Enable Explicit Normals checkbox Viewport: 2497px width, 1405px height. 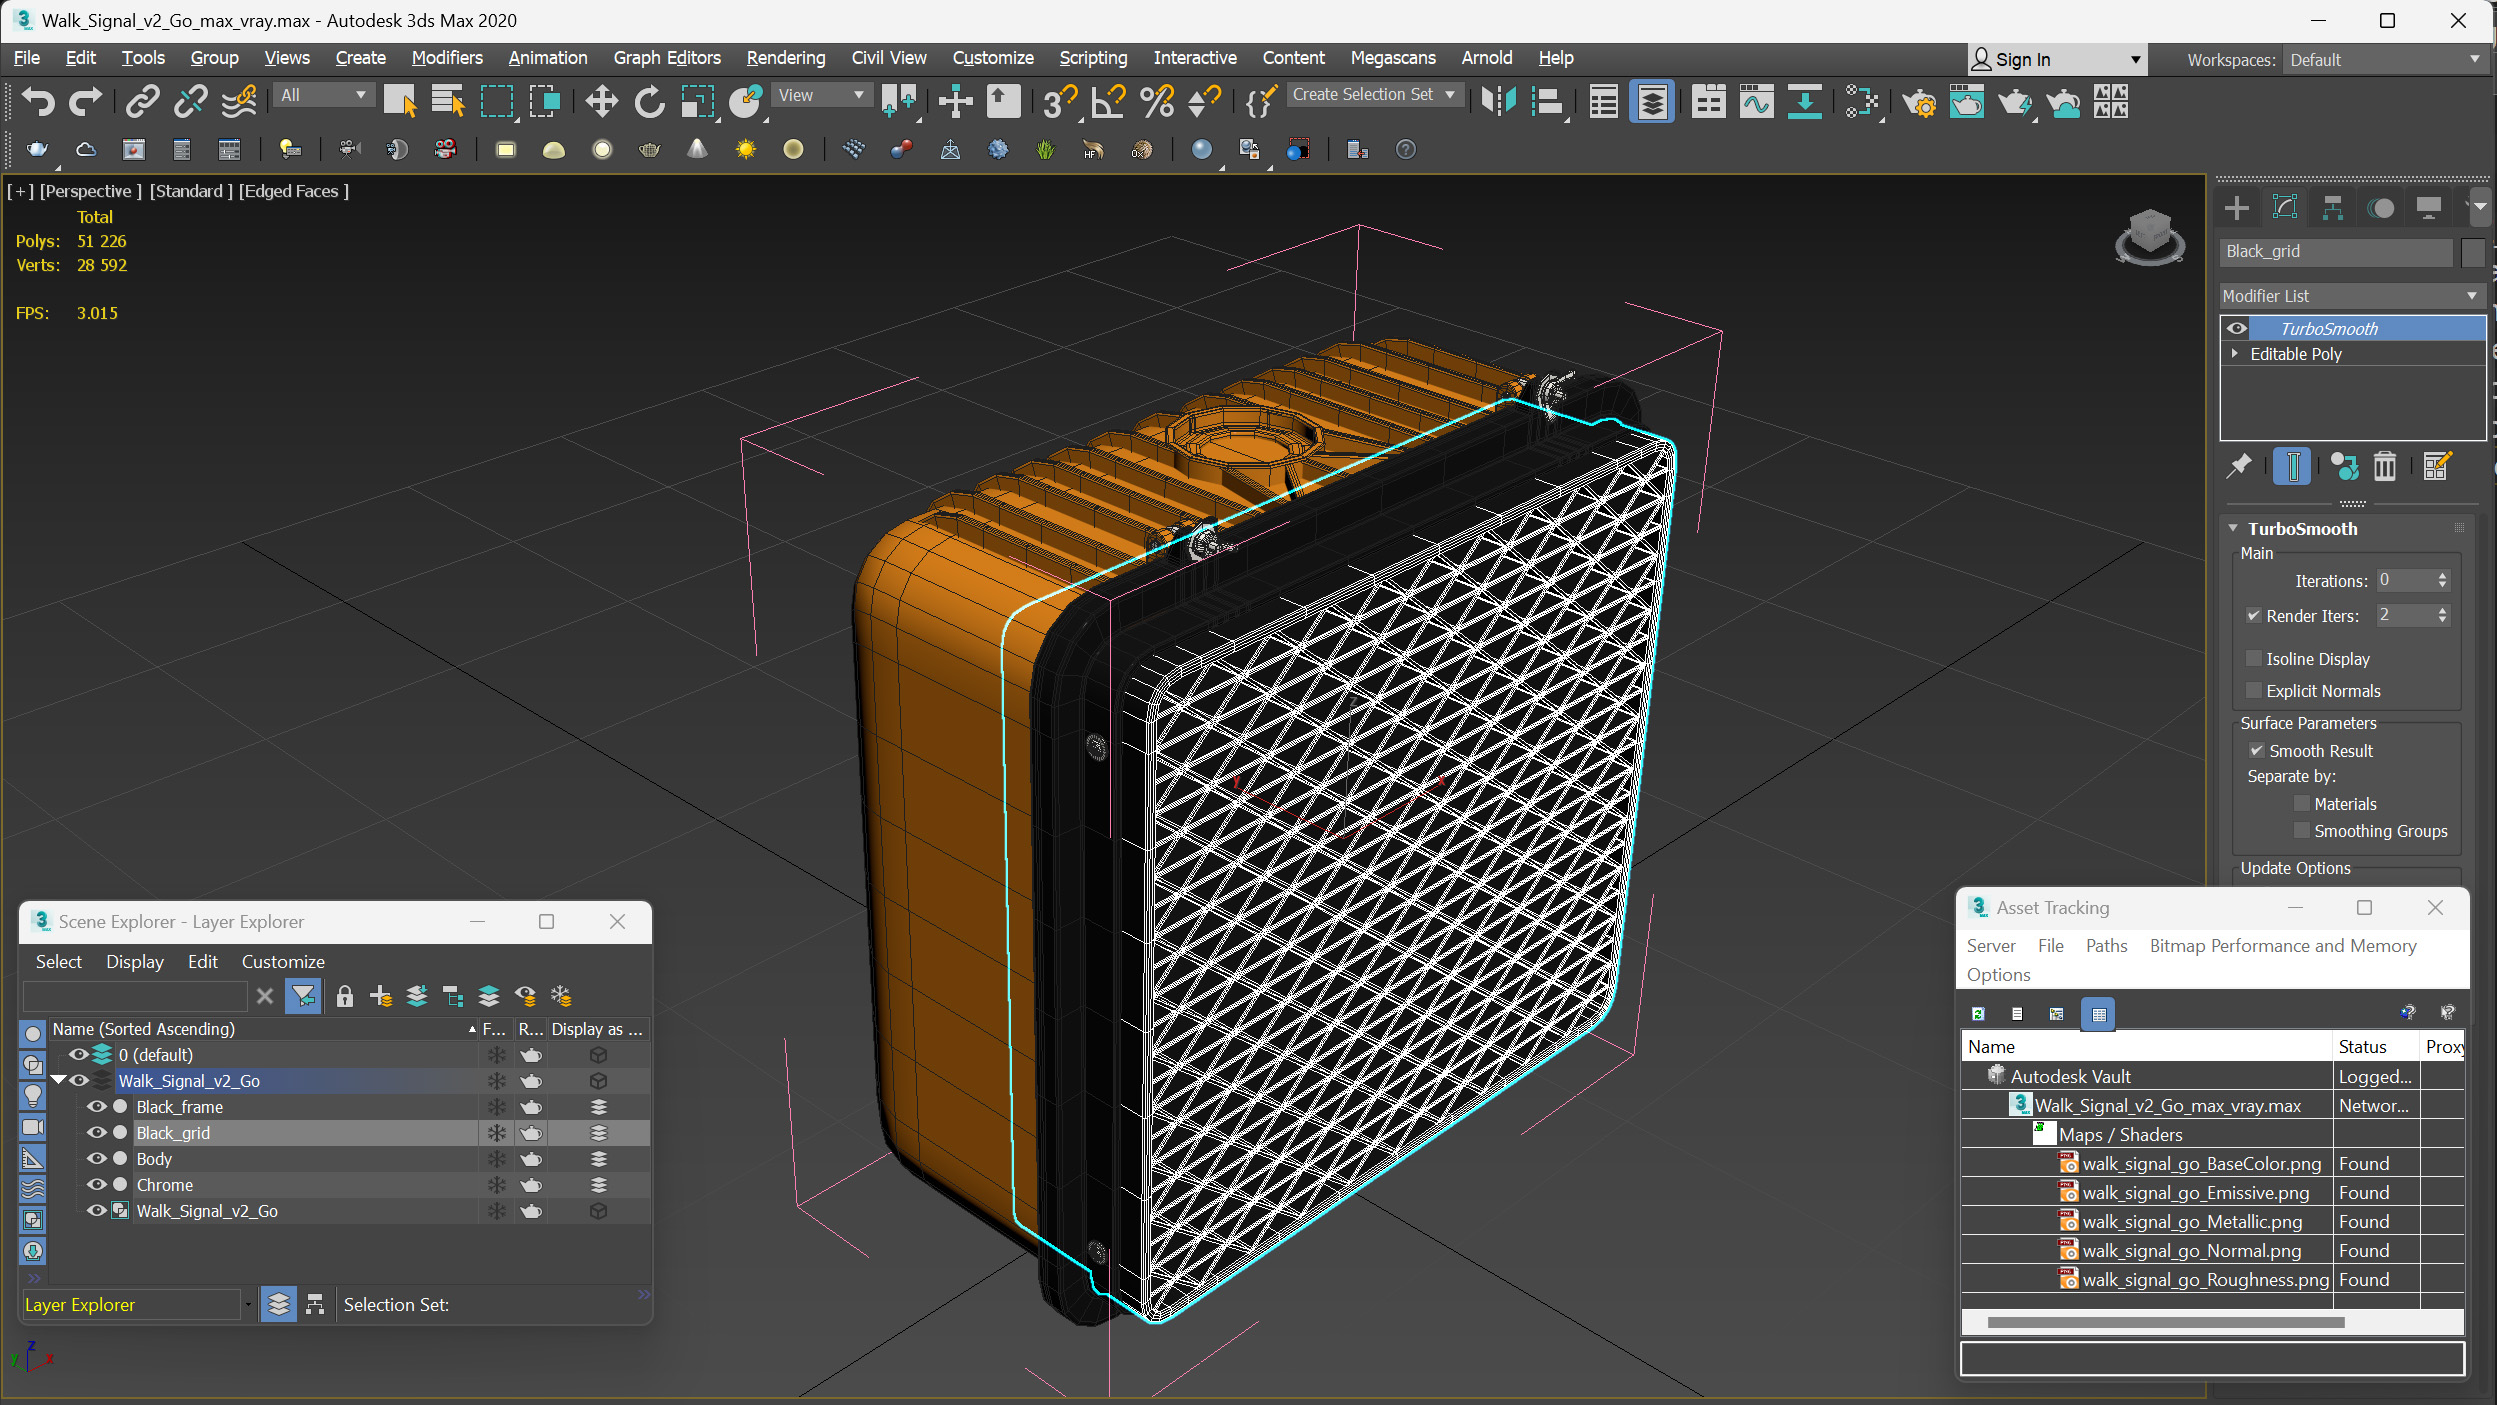pyautogui.click(x=2253, y=691)
